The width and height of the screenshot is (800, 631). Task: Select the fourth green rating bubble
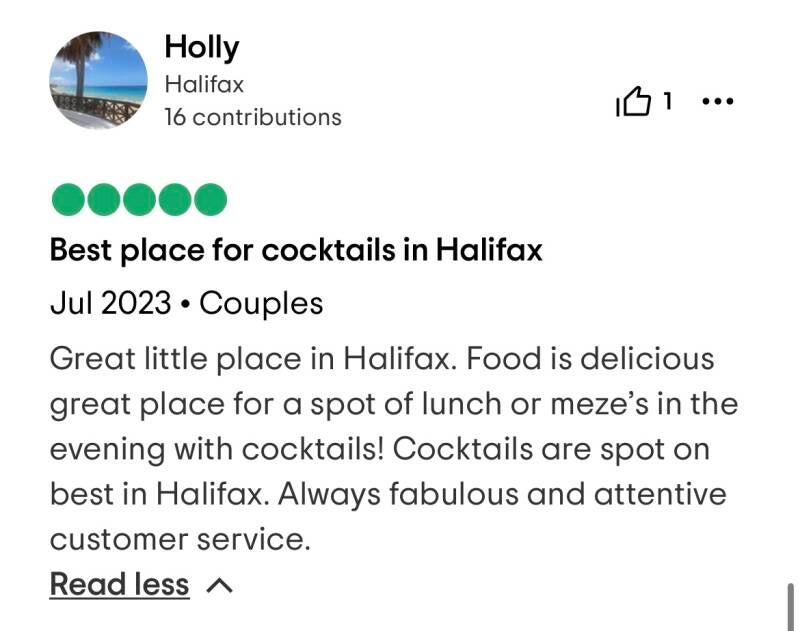click(x=174, y=200)
